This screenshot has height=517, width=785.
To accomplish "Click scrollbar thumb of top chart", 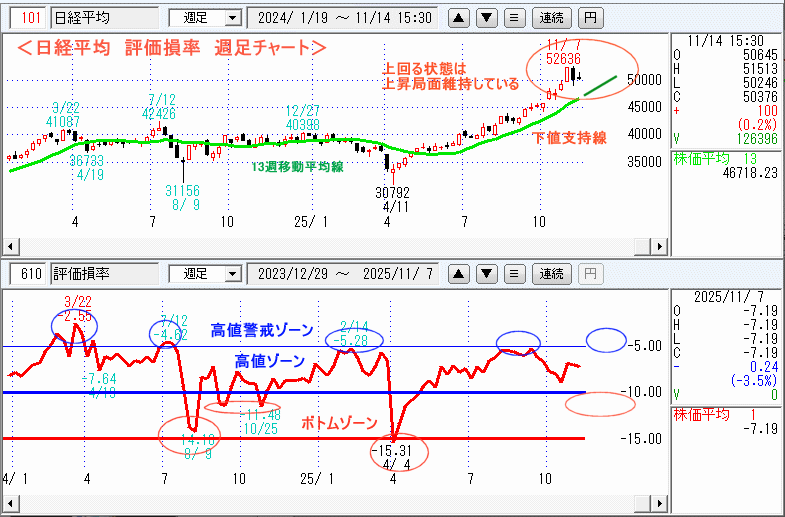I will (643, 247).
